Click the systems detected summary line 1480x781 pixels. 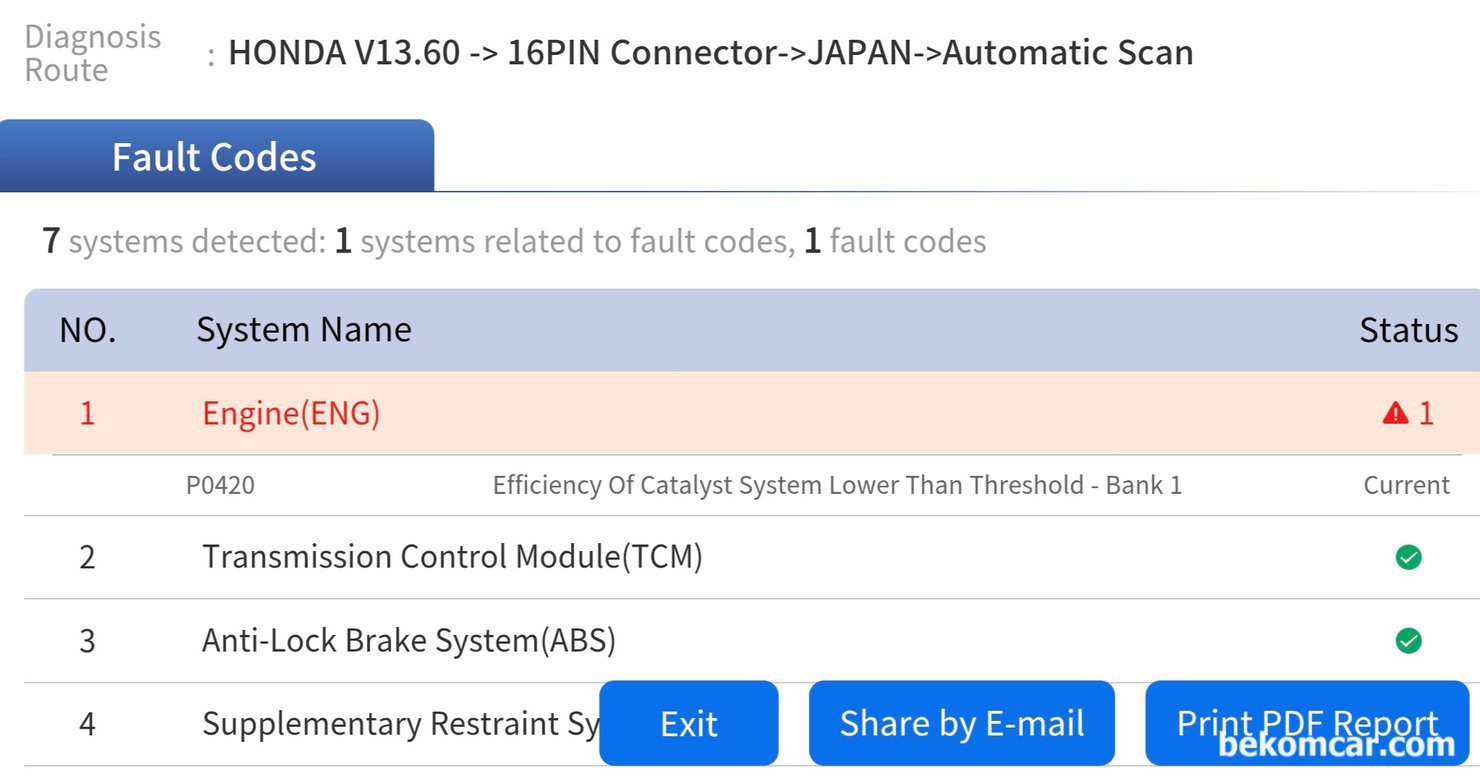click(514, 241)
